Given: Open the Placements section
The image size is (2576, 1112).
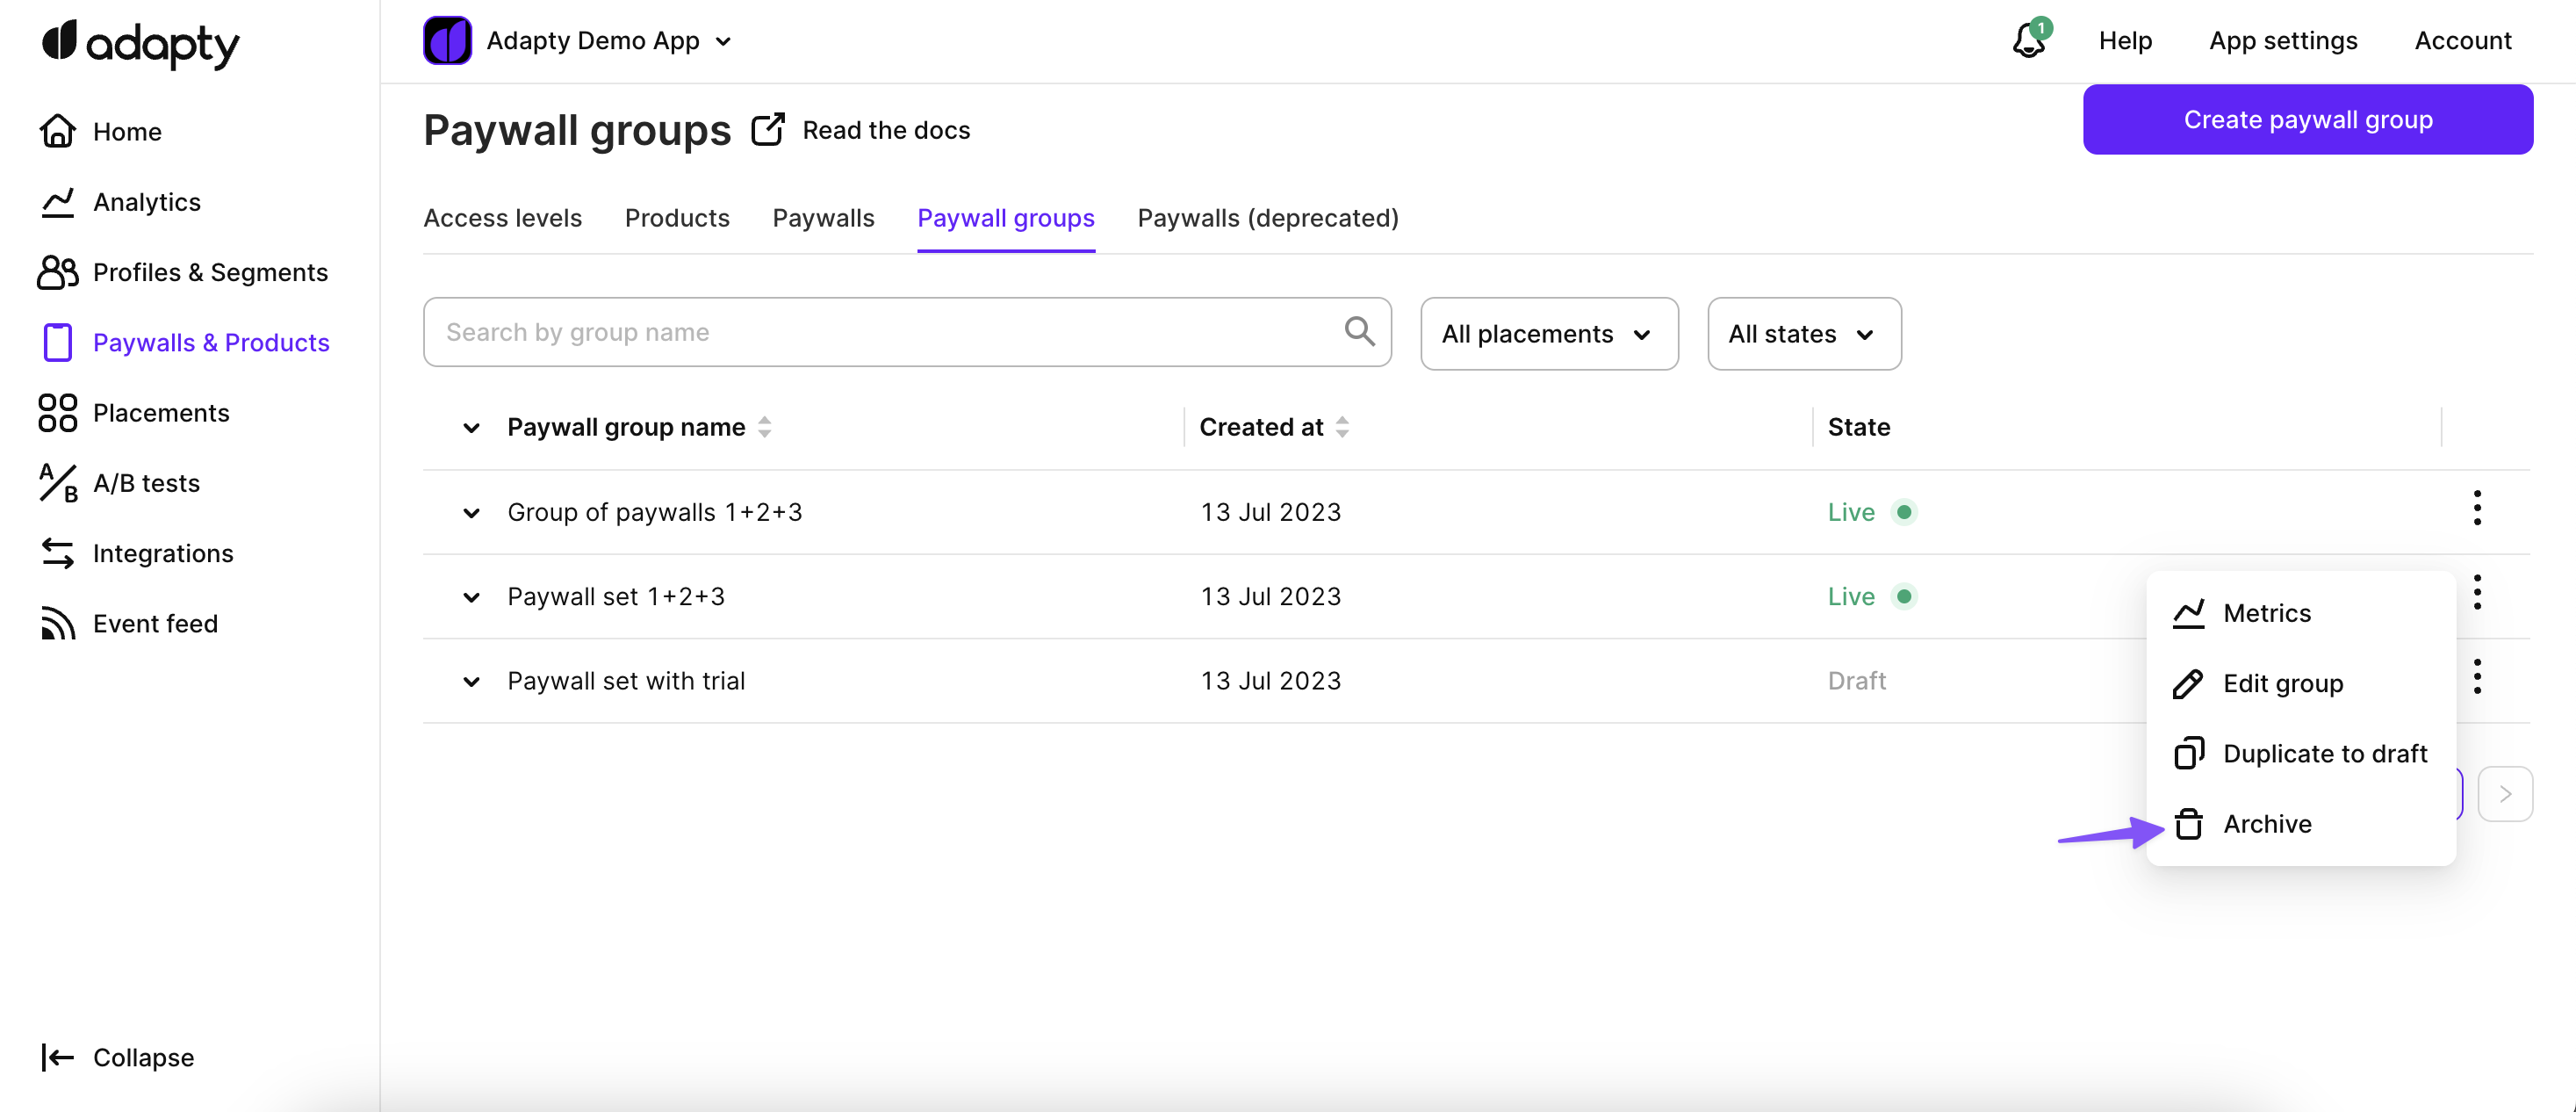Looking at the screenshot, I should [x=160, y=413].
